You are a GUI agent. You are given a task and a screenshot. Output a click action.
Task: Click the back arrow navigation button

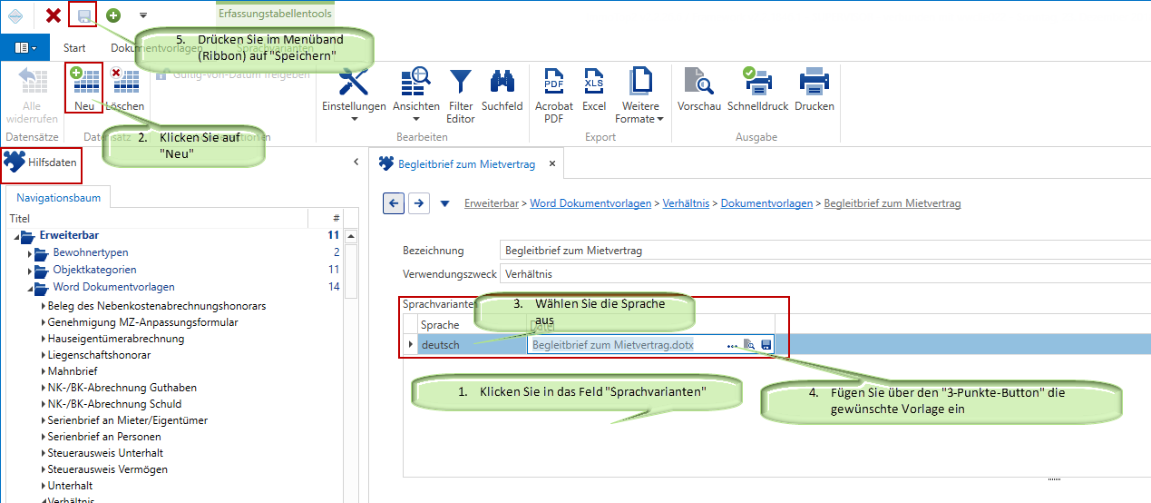393,203
